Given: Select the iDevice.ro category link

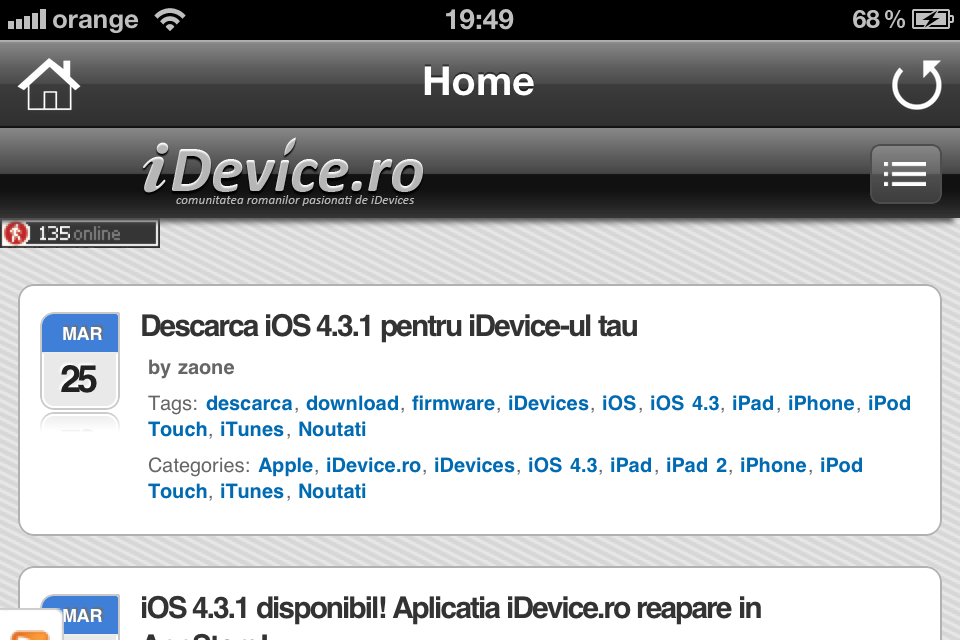Looking at the screenshot, I should pos(373,465).
